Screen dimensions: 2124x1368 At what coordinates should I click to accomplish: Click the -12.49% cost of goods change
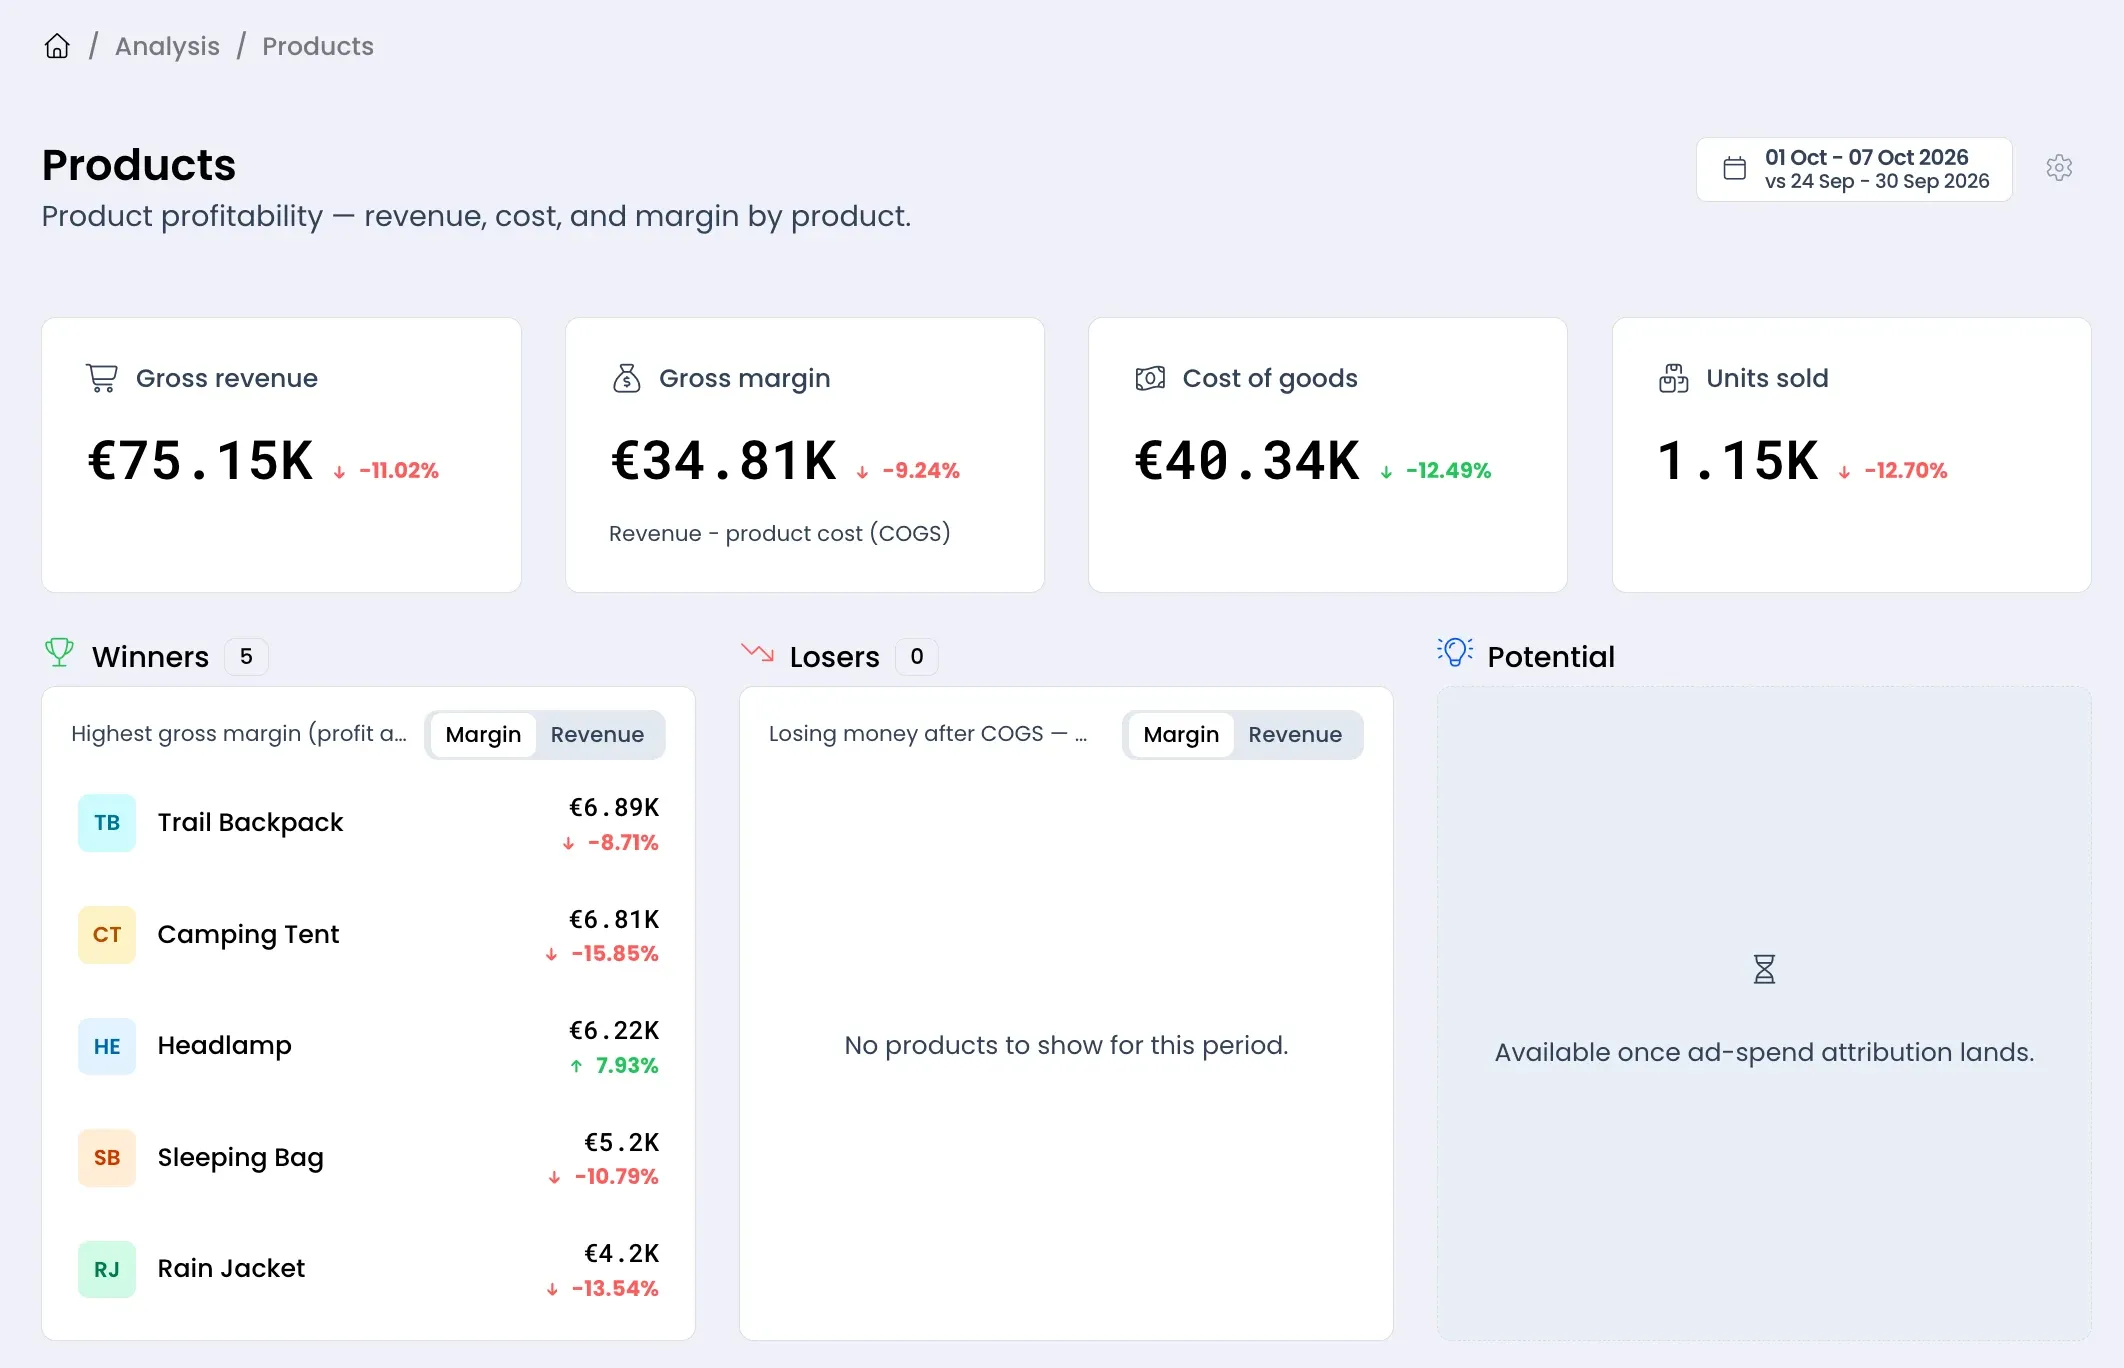point(1448,470)
